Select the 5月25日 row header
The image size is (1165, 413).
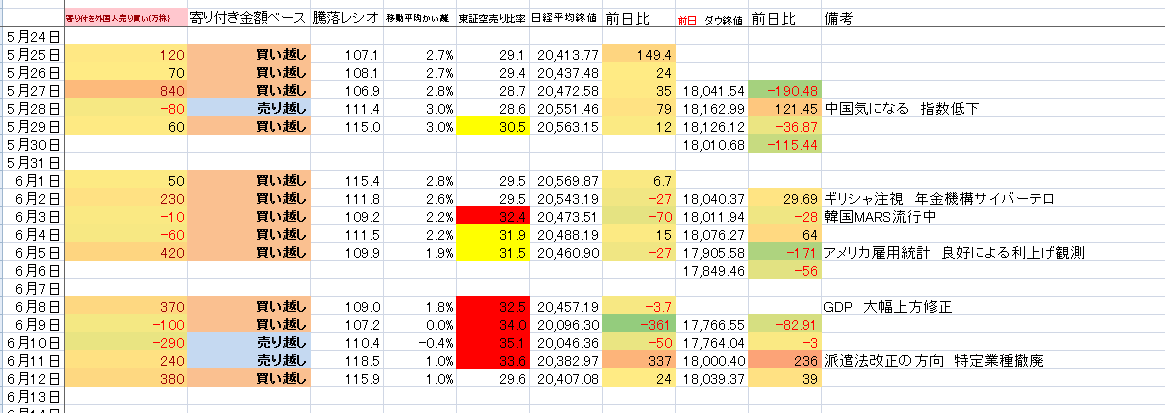click(33, 54)
